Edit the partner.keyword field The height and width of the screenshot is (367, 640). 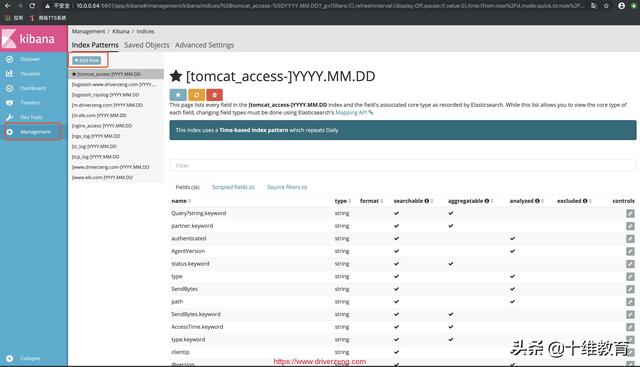(630, 226)
